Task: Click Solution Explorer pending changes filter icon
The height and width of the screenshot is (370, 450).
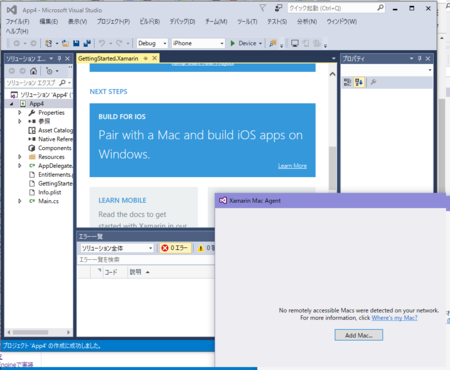Action: 49,71
